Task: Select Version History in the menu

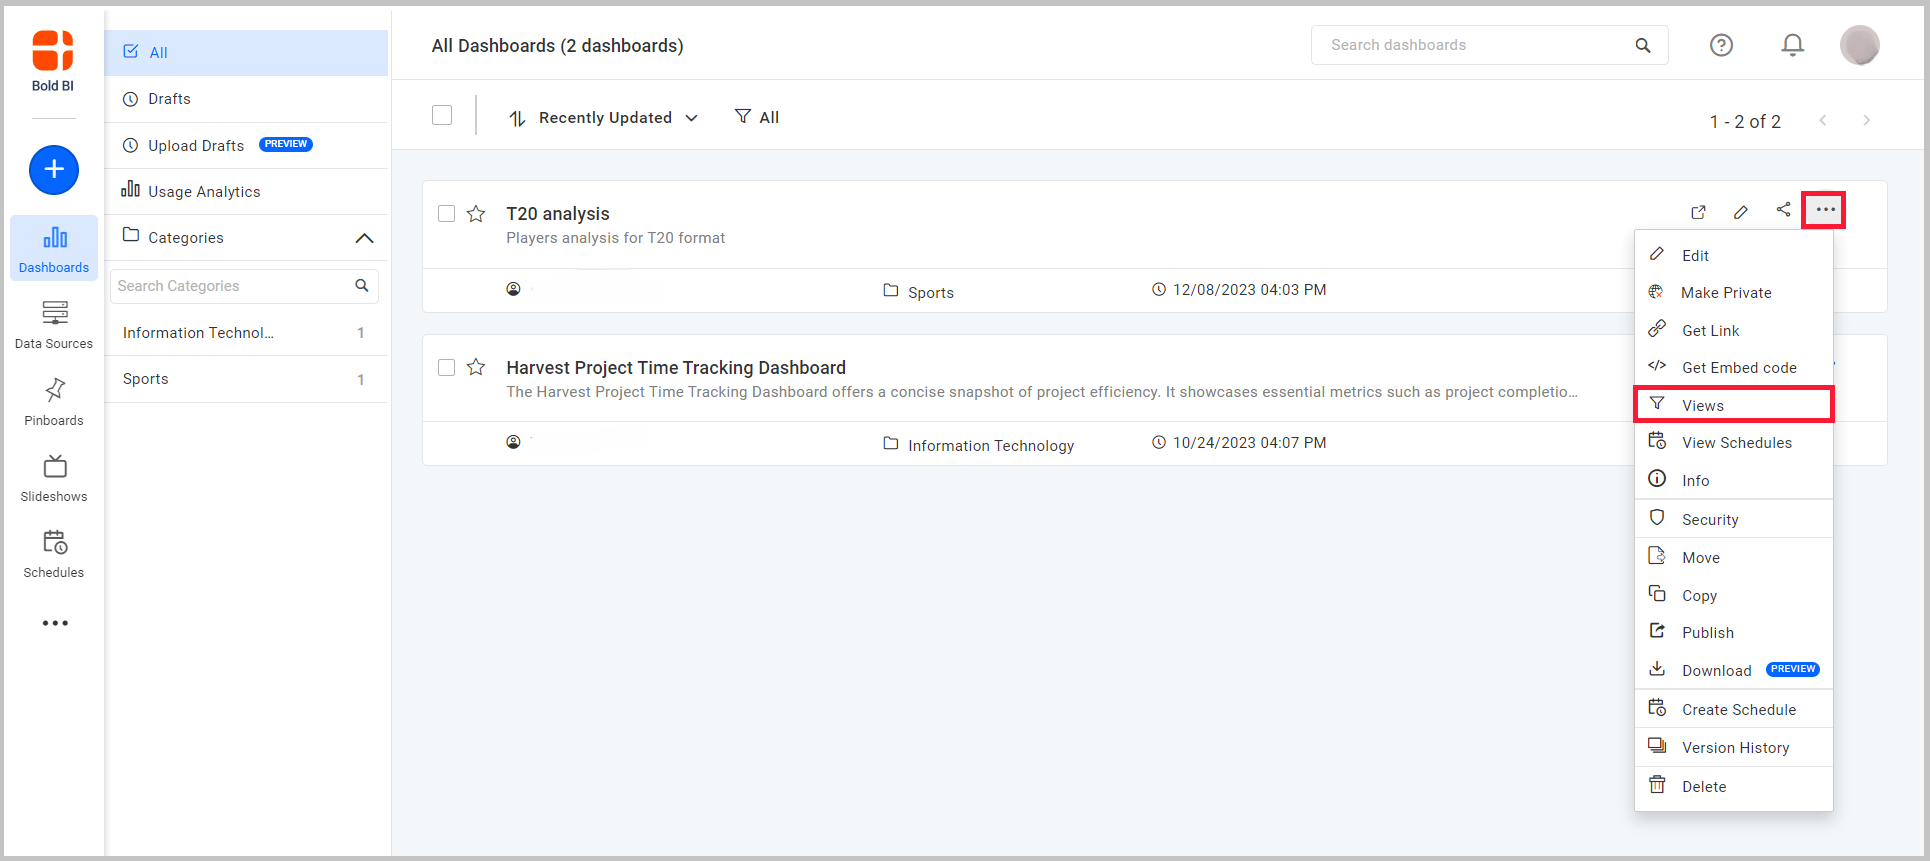Action: tap(1734, 748)
